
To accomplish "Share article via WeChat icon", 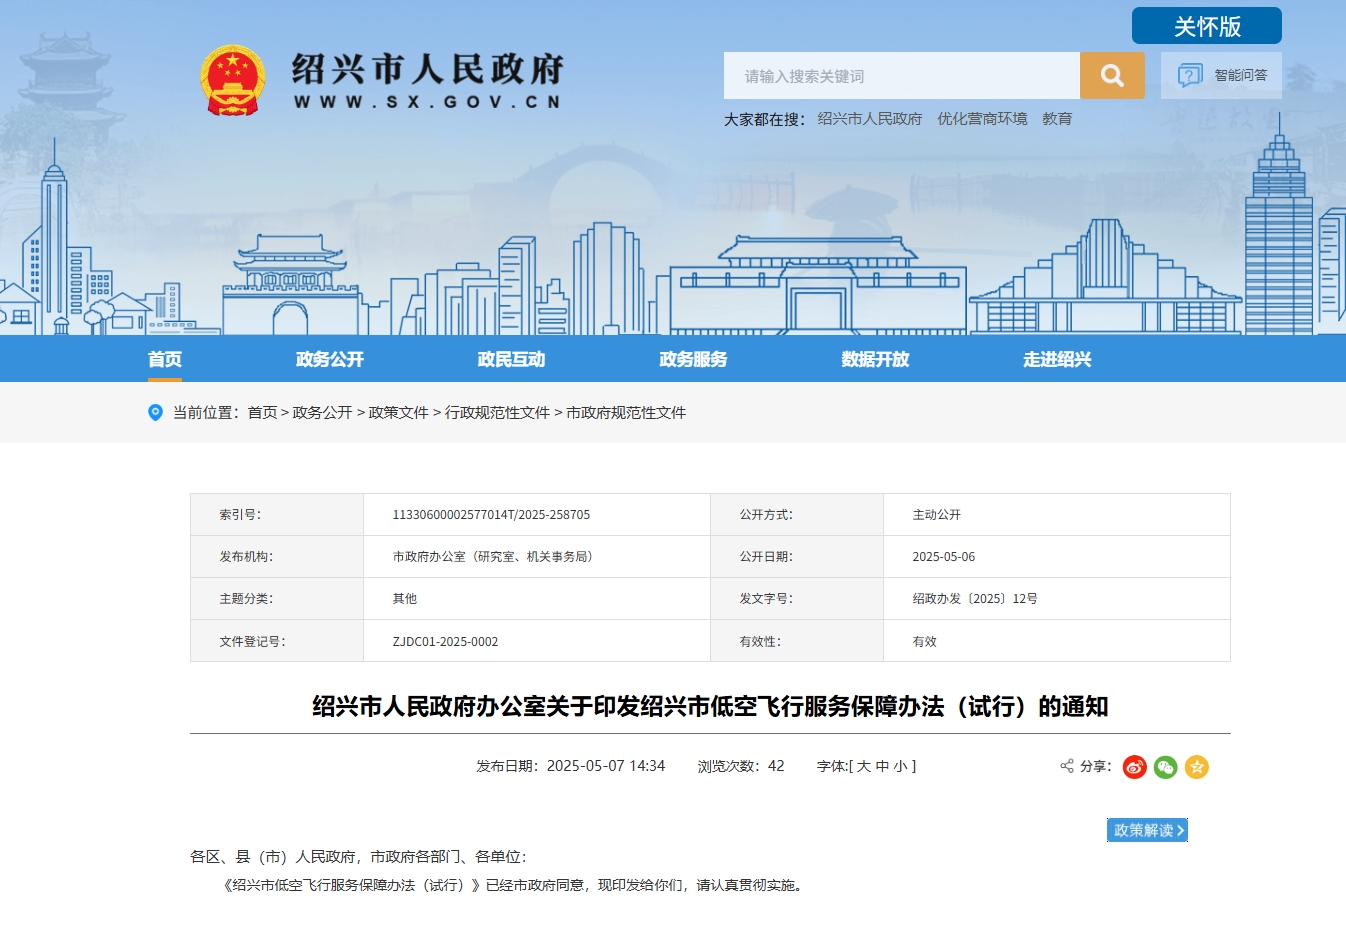I will click(1165, 767).
